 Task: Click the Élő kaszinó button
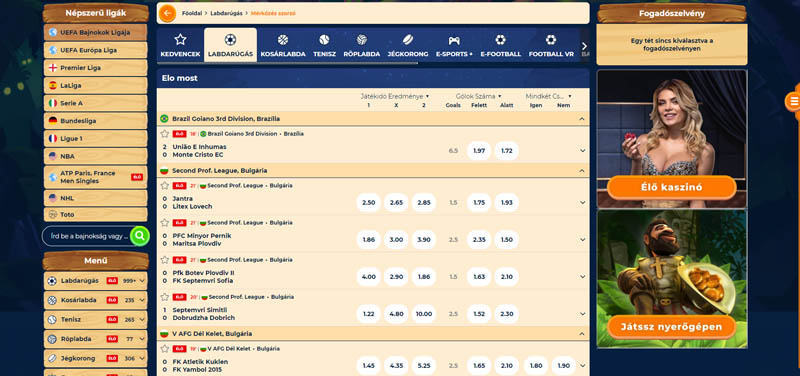click(671, 187)
